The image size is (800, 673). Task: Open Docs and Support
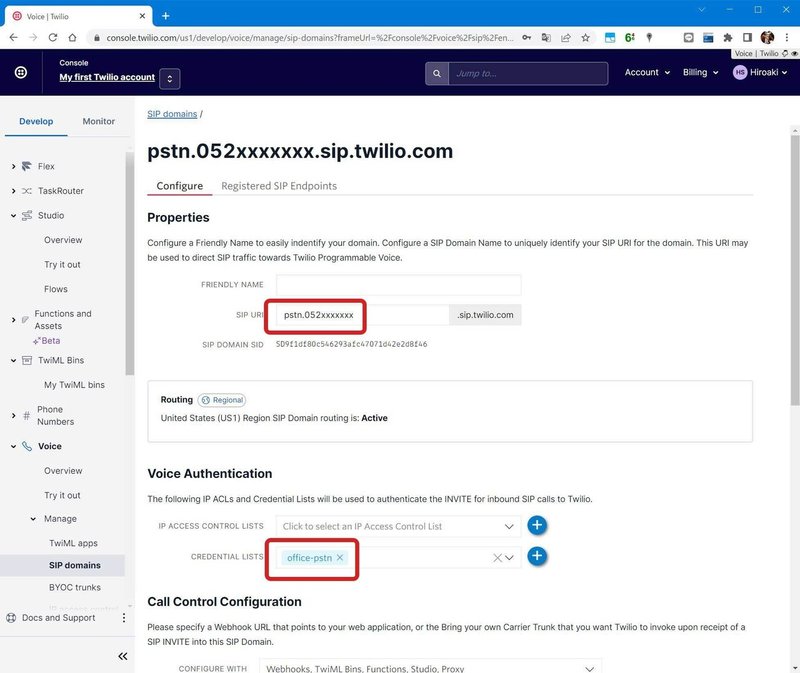[x=59, y=617]
